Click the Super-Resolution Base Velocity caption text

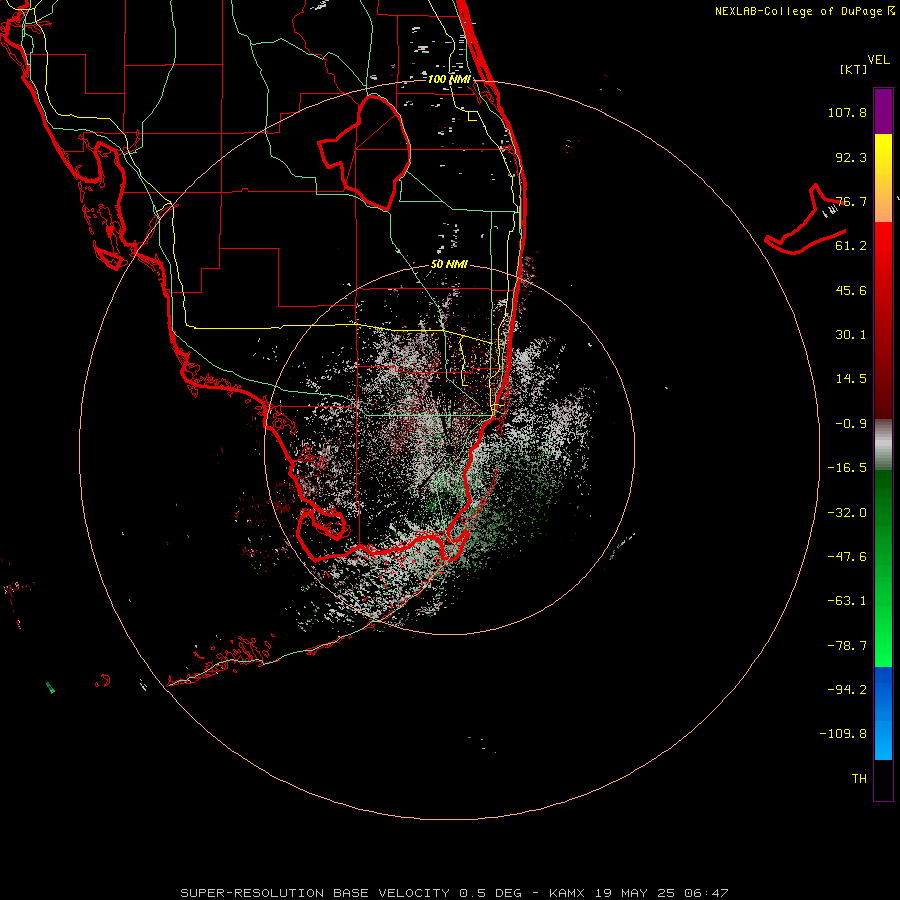(455, 893)
